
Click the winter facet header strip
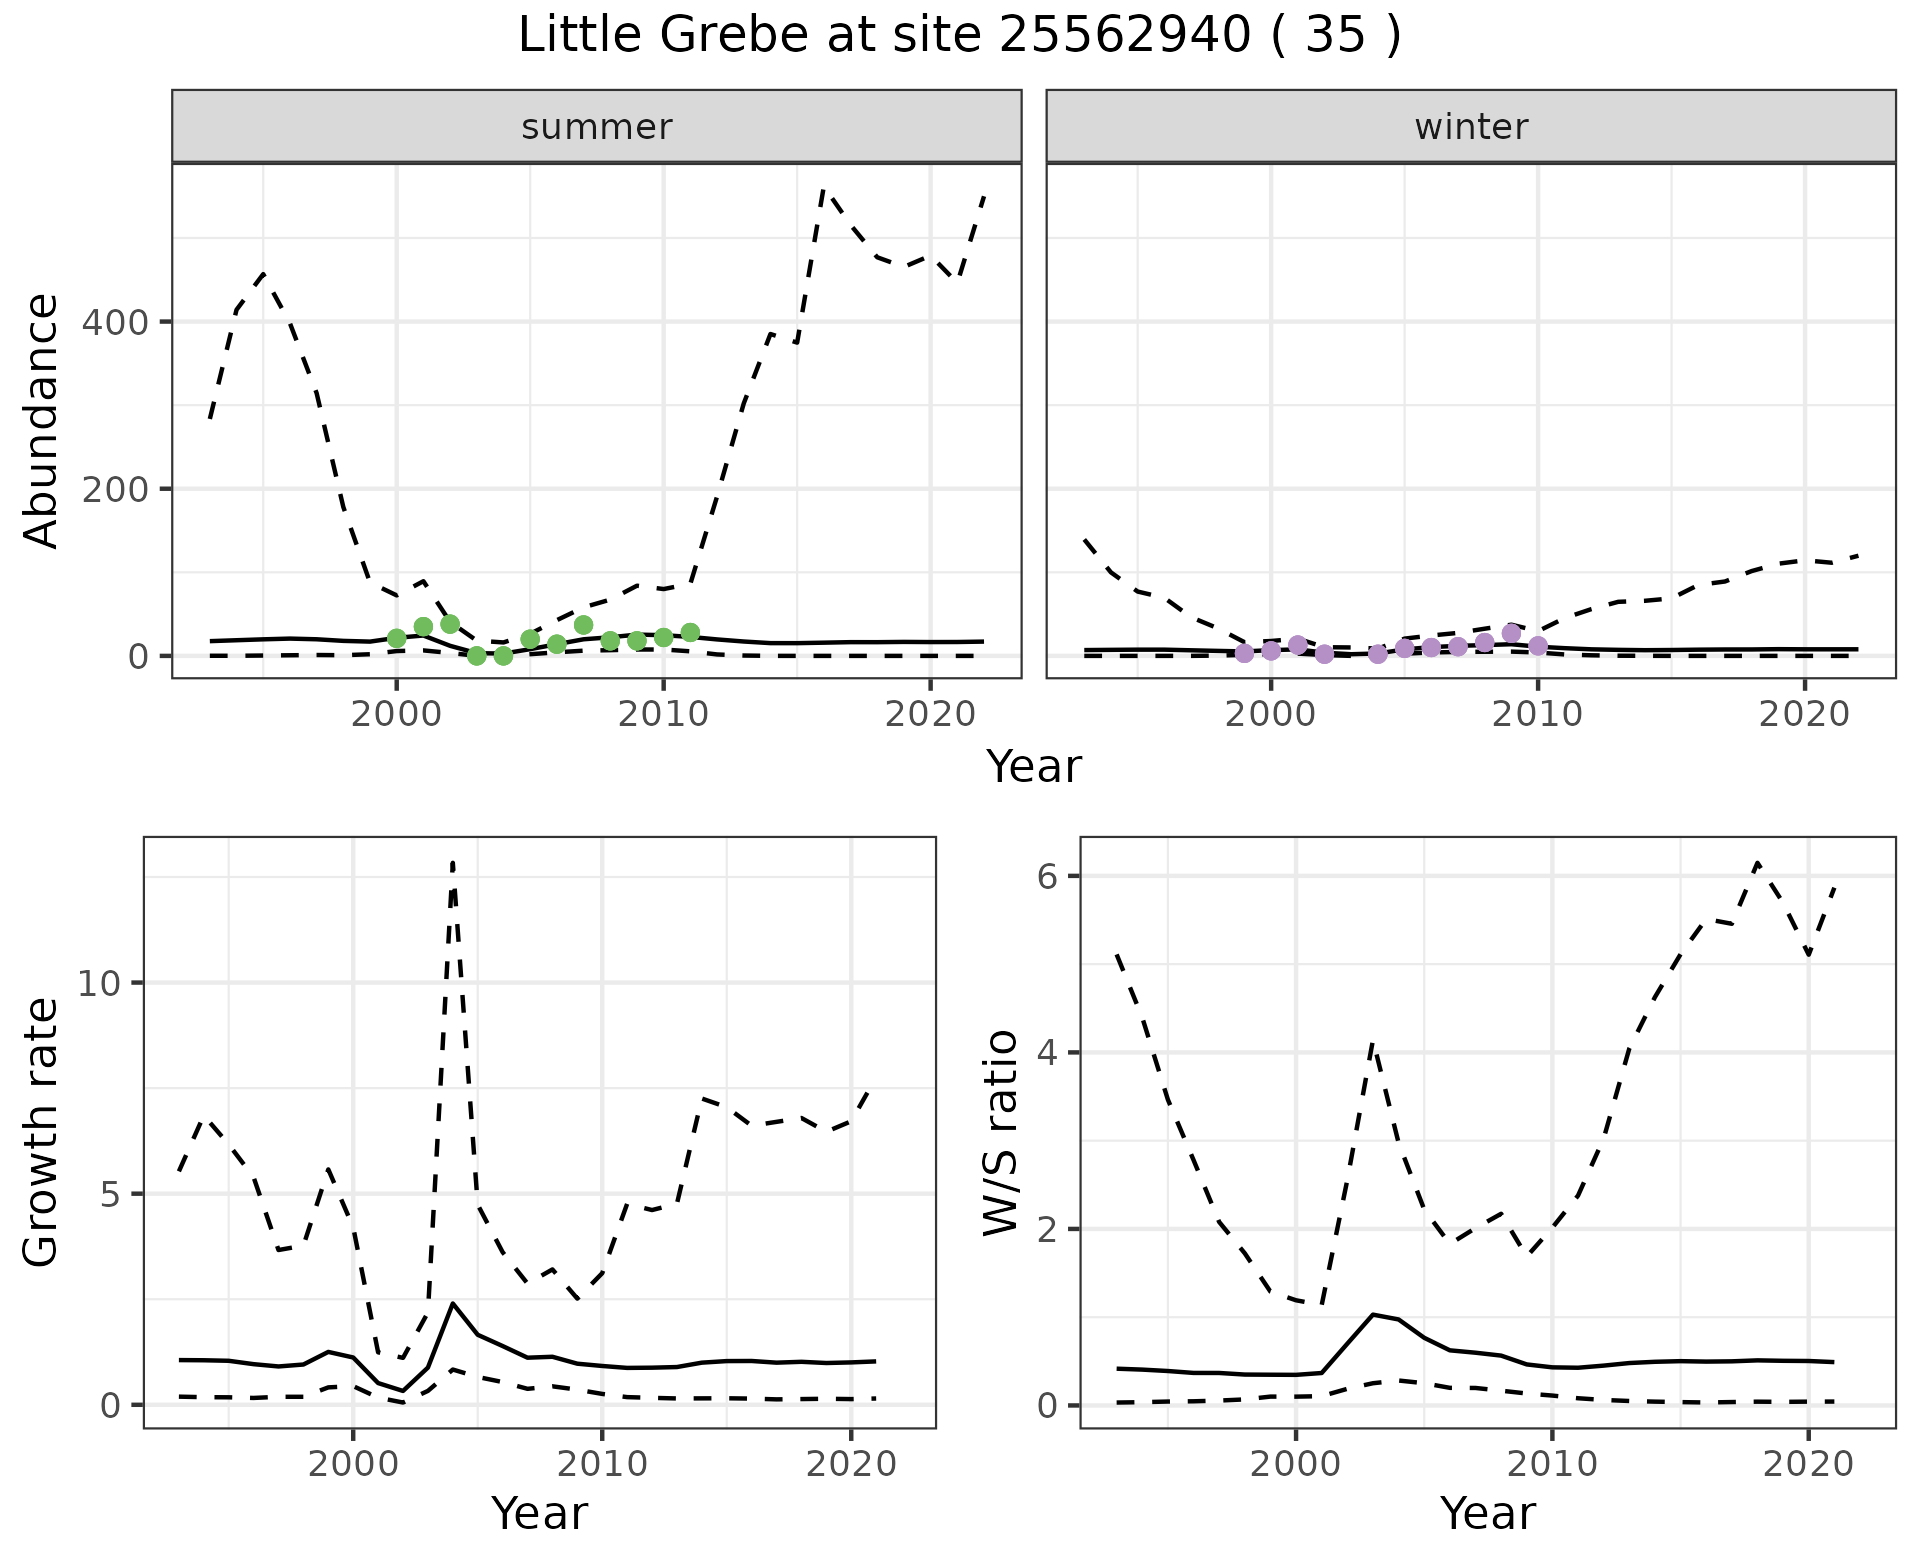pyautogui.click(x=1470, y=127)
